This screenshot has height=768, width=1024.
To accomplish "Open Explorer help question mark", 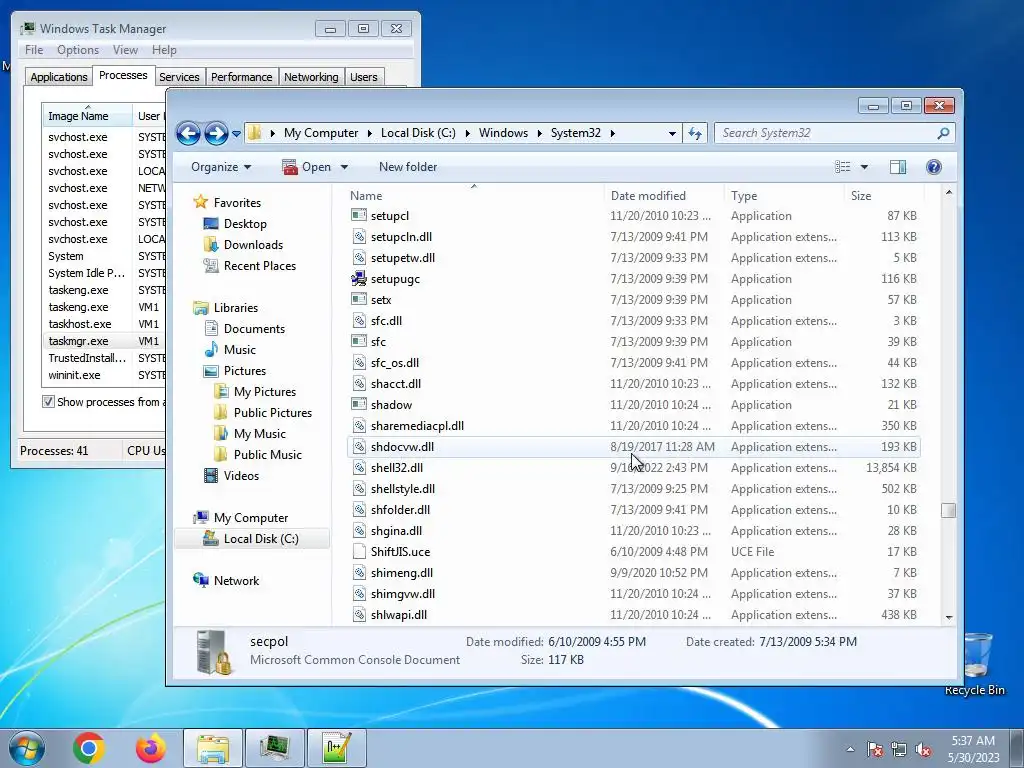I will [934, 167].
